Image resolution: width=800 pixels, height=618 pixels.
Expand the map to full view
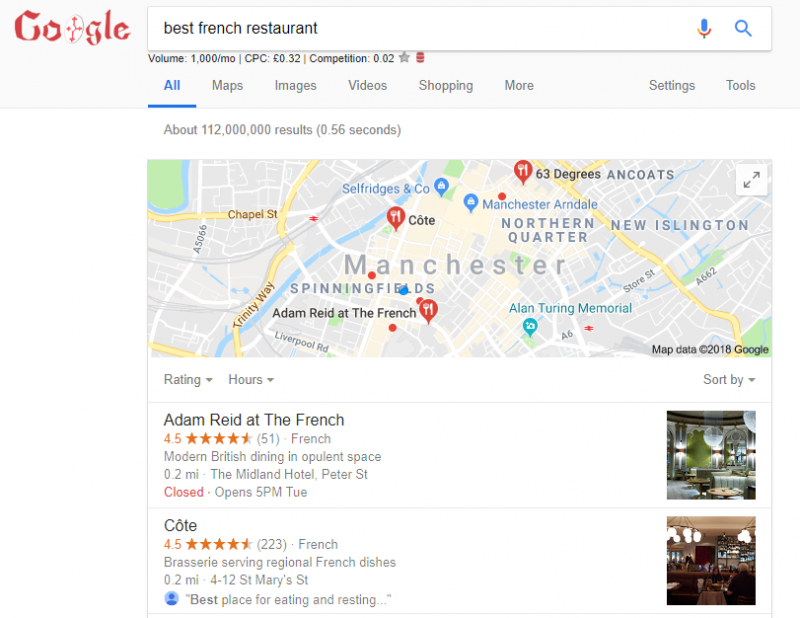(751, 179)
